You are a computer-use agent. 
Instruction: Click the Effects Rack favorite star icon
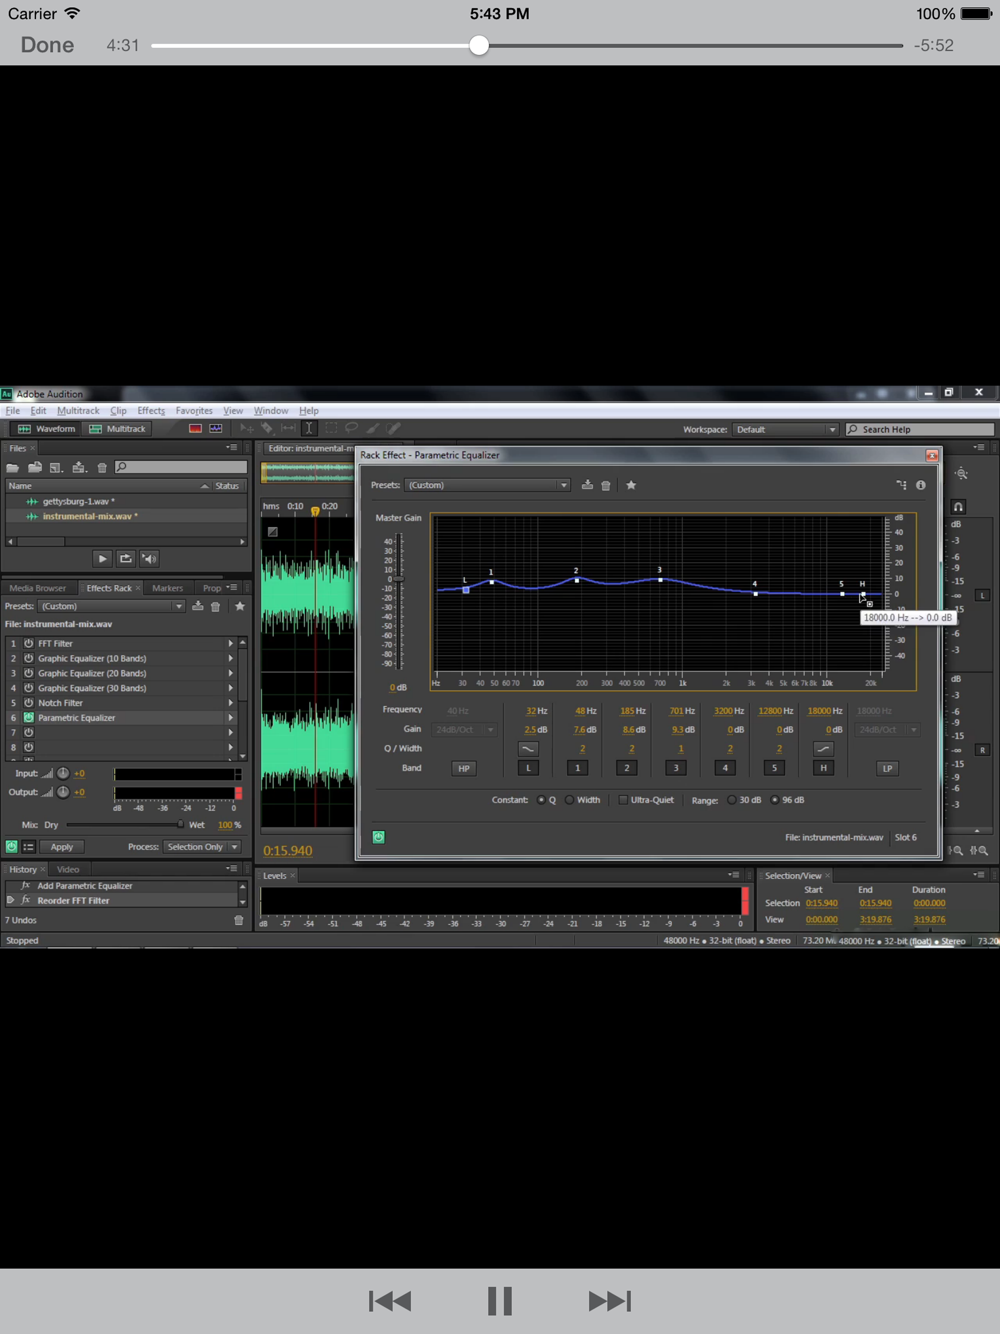pos(240,606)
